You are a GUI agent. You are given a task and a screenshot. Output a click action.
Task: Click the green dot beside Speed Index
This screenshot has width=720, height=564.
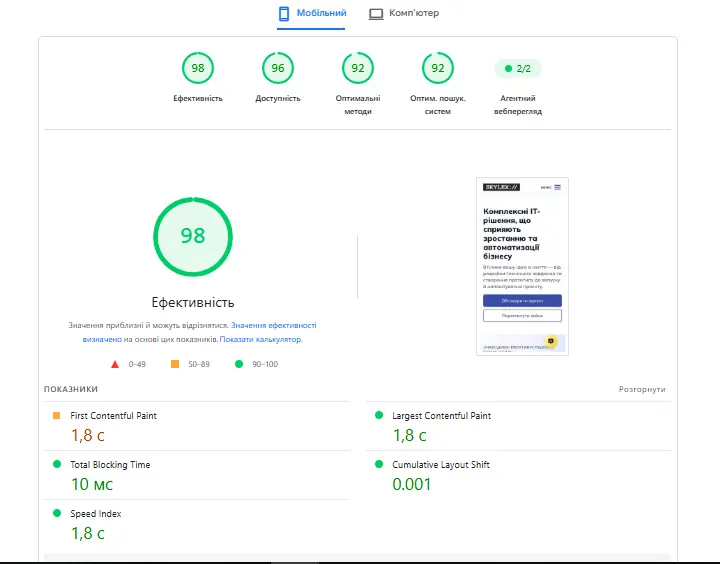pyautogui.click(x=57, y=513)
